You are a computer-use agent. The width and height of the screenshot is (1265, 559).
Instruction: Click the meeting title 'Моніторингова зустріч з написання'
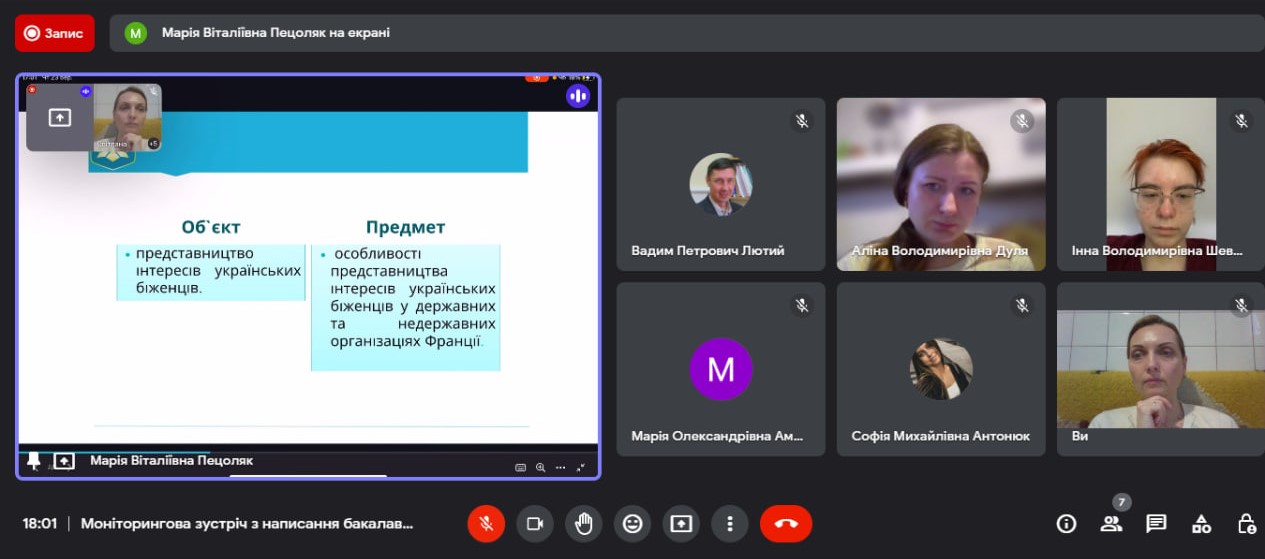click(247, 523)
